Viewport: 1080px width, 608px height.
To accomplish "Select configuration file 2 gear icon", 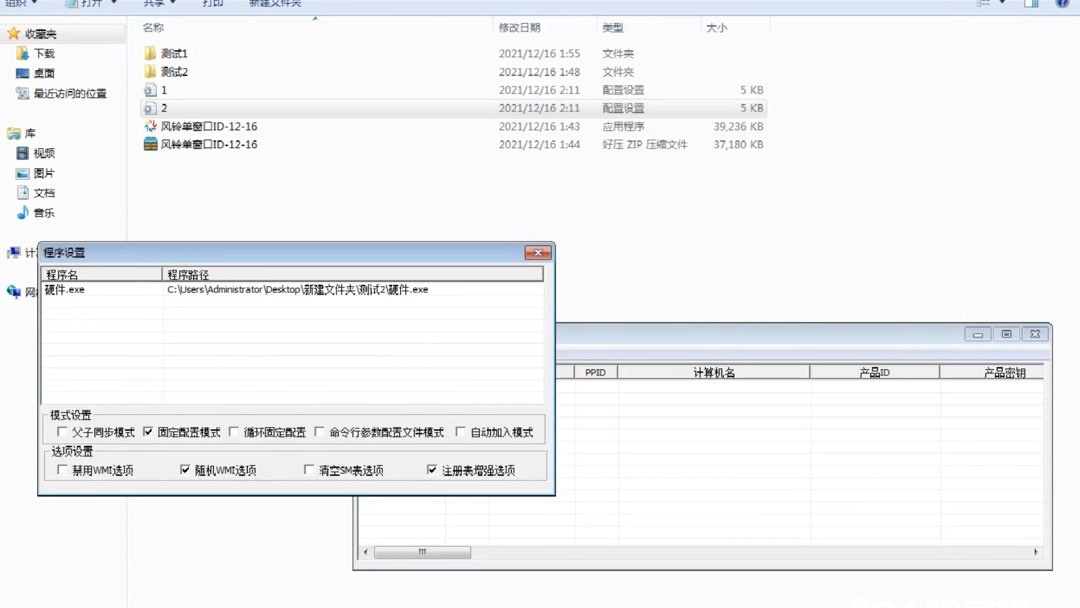I will [x=150, y=108].
